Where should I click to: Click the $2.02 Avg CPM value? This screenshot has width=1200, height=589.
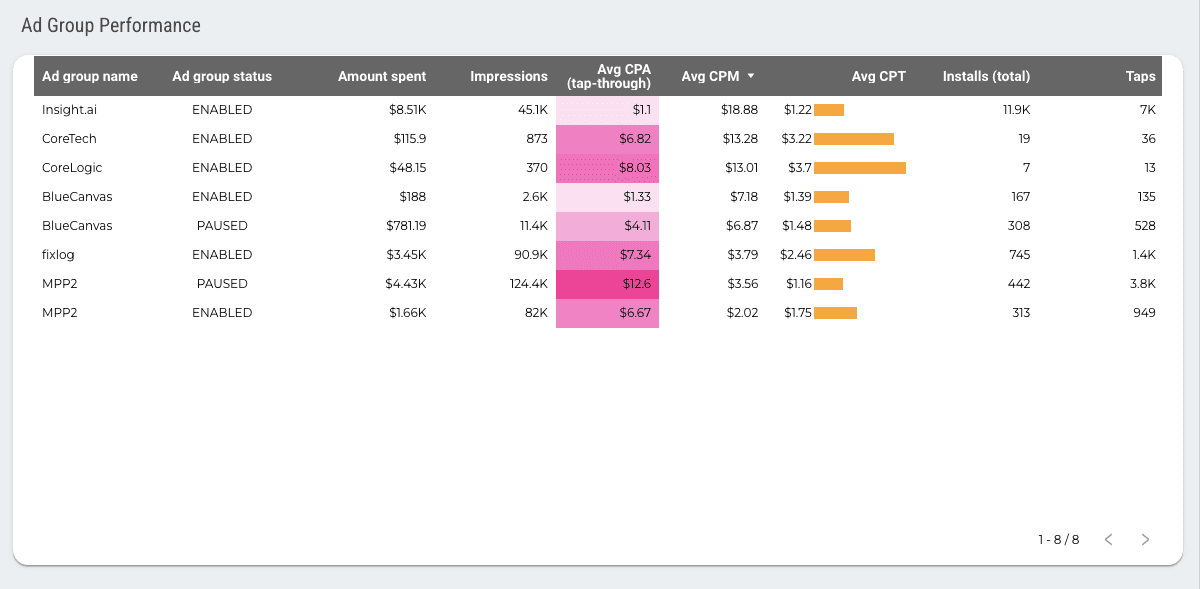pos(742,312)
